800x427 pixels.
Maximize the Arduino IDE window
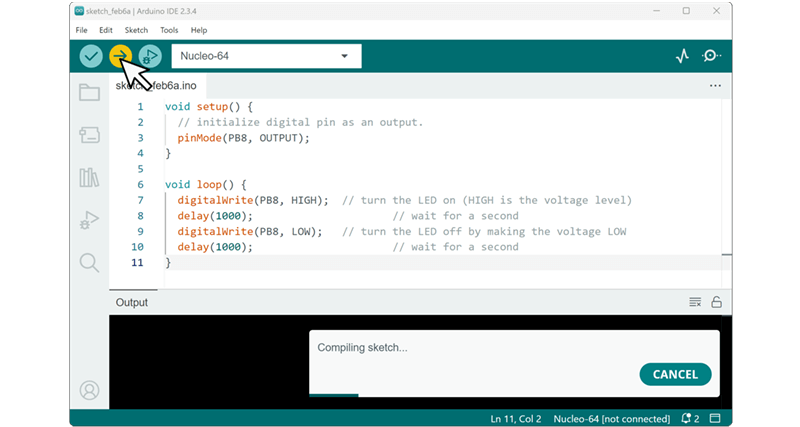pyautogui.click(x=686, y=11)
